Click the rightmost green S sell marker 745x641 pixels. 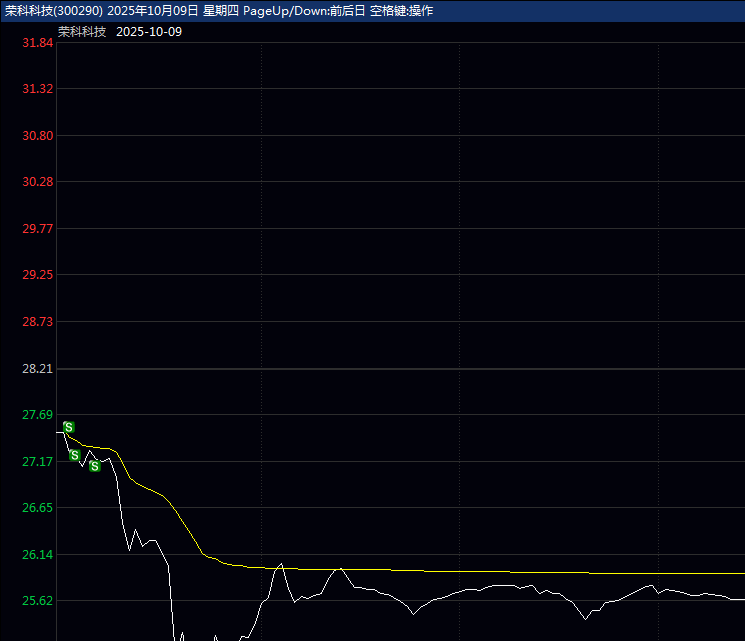click(94, 466)
